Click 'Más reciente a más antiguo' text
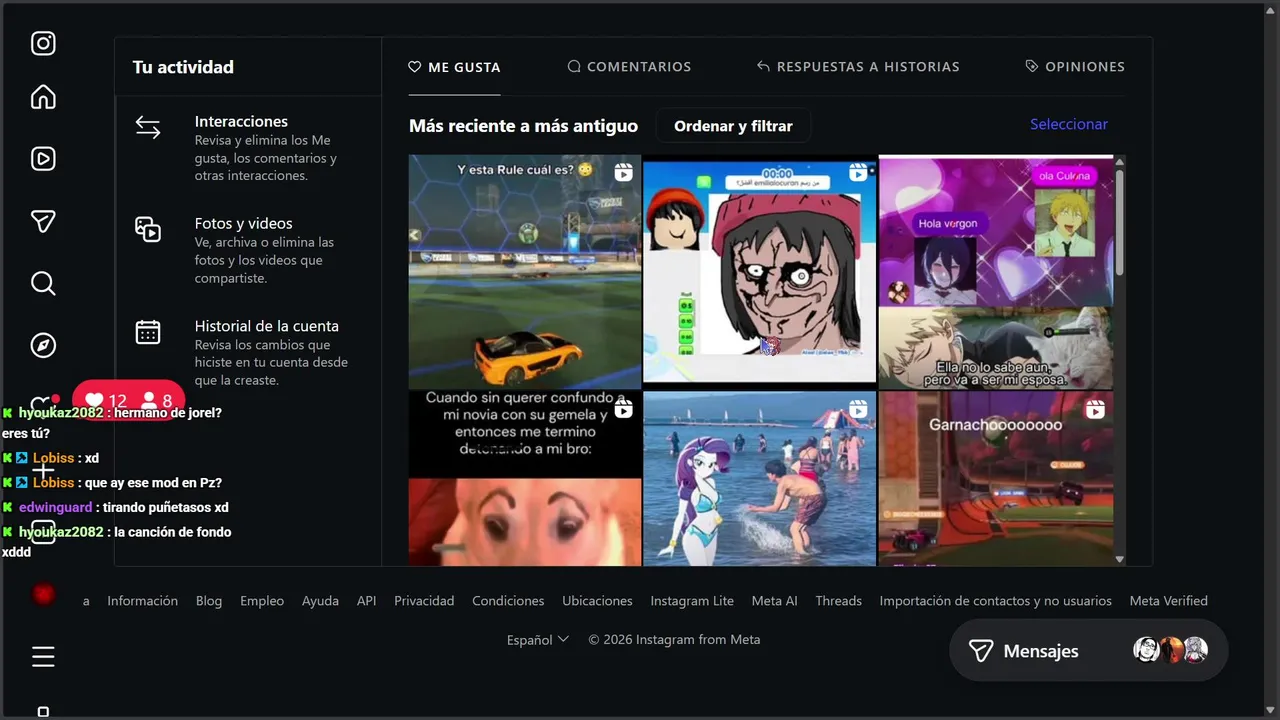Screen dimensions: 1280x720 [x=523, y=126]
